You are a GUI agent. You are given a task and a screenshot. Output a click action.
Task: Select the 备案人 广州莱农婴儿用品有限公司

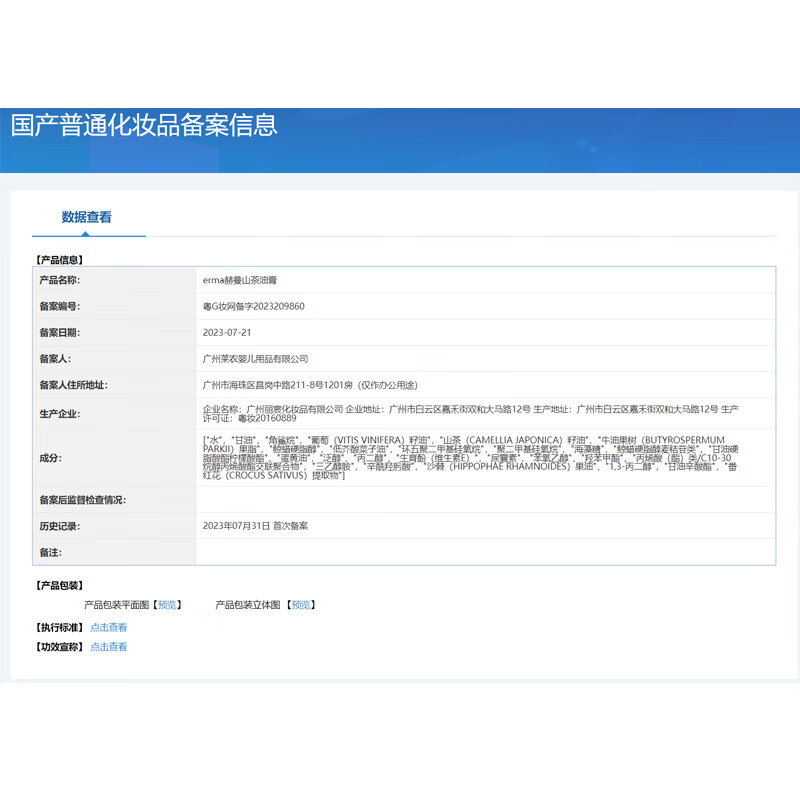tap(265, 358)
